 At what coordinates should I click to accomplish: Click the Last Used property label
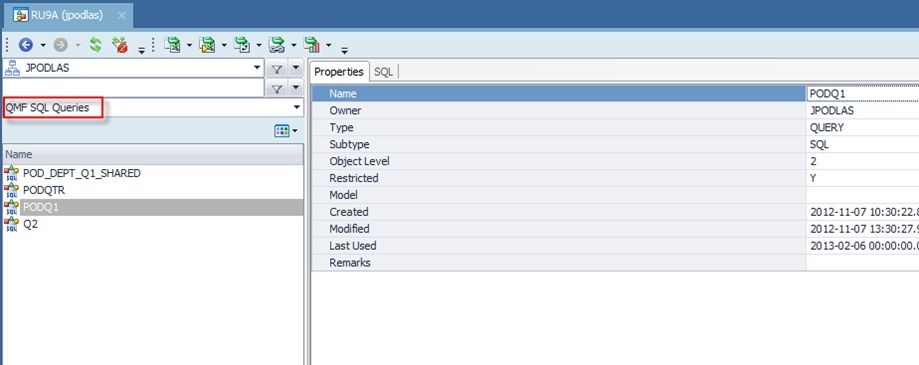coord(353,246)
